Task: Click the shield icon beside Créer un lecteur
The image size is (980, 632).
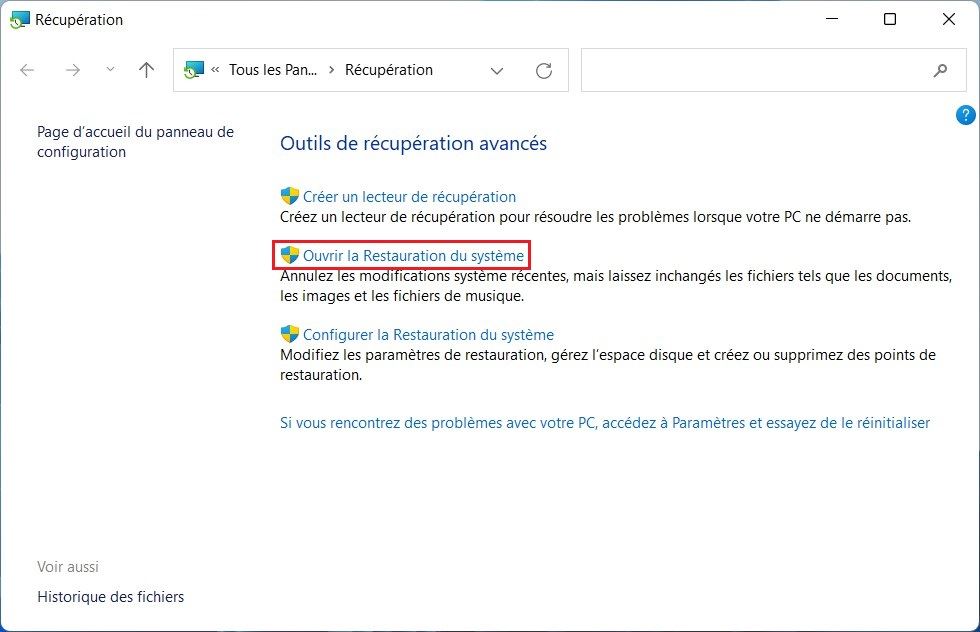Action: [x=290, y=196]
